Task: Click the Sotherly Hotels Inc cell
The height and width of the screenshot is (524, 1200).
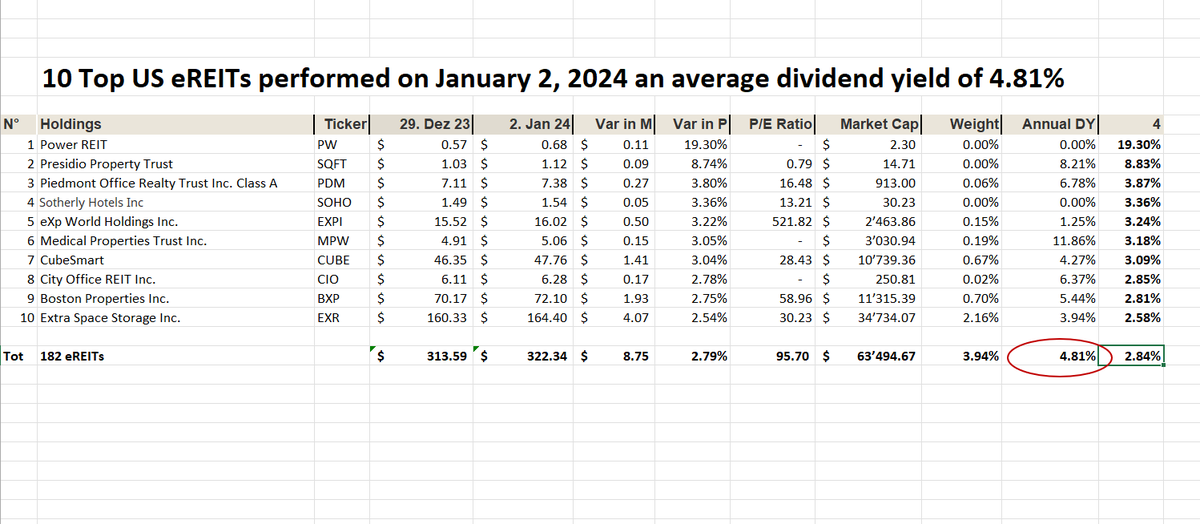Action: [x=175, y=202]
